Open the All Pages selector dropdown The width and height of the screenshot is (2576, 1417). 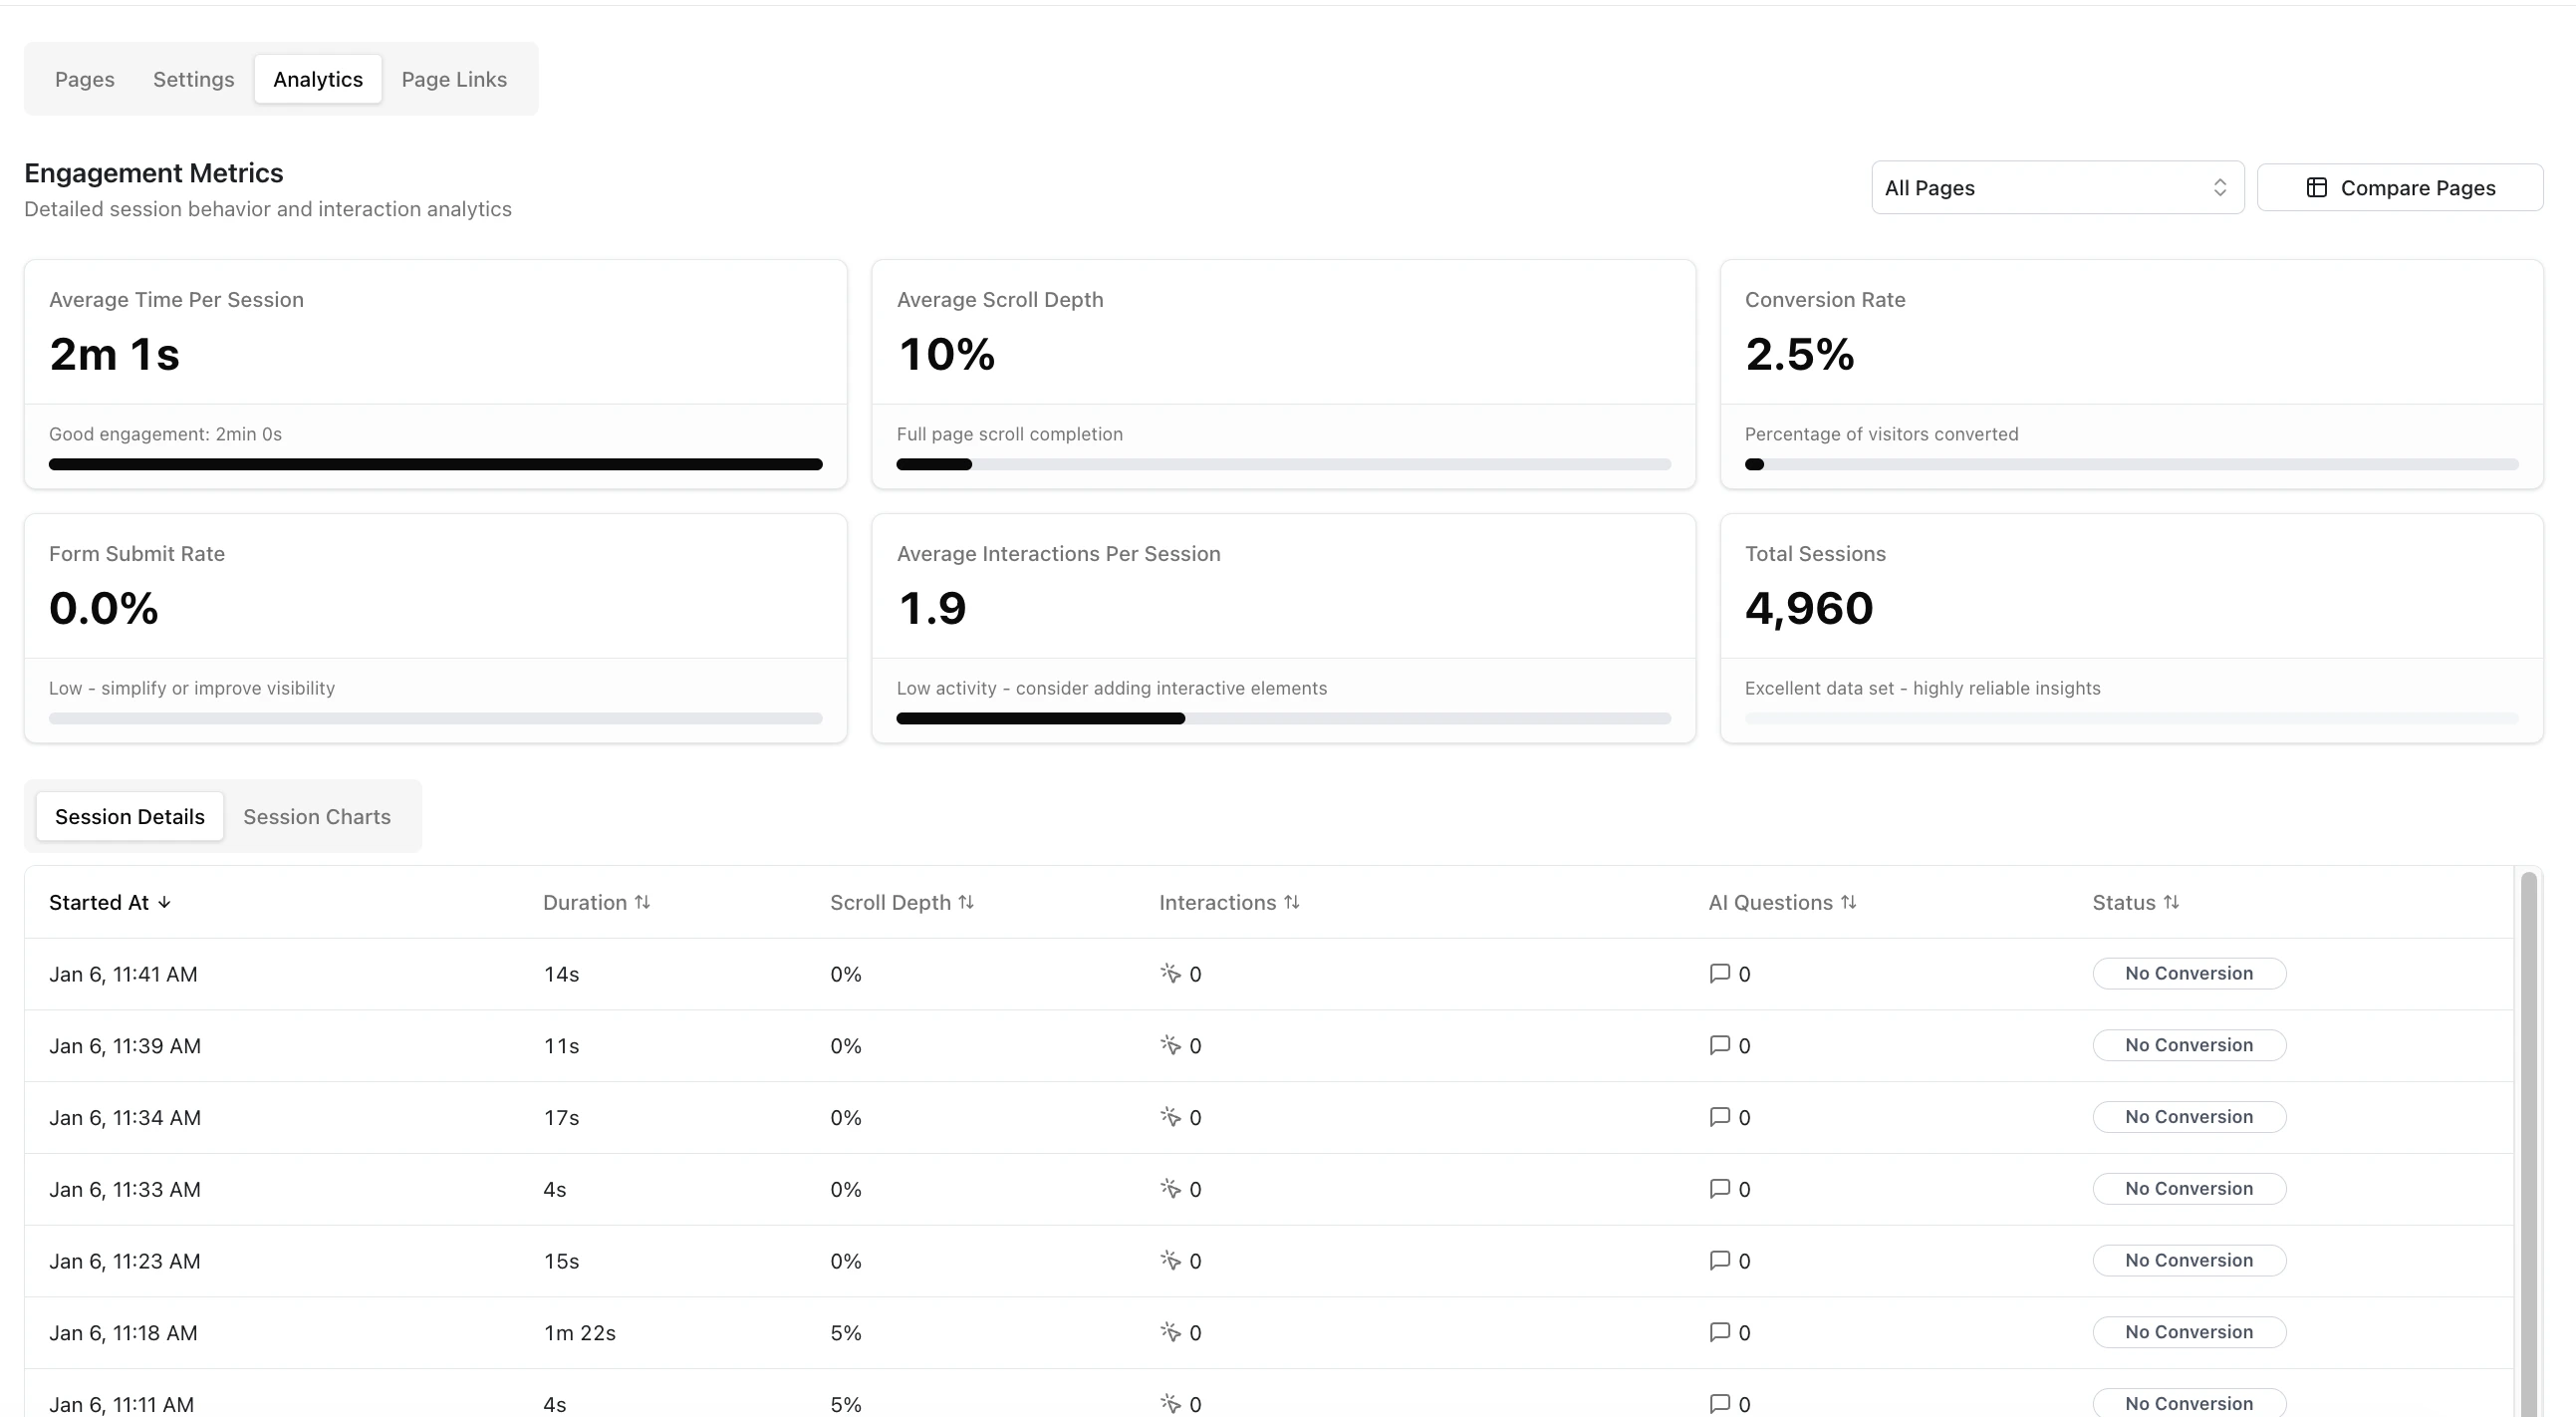pyautogui.click(x=2056, y=187)
